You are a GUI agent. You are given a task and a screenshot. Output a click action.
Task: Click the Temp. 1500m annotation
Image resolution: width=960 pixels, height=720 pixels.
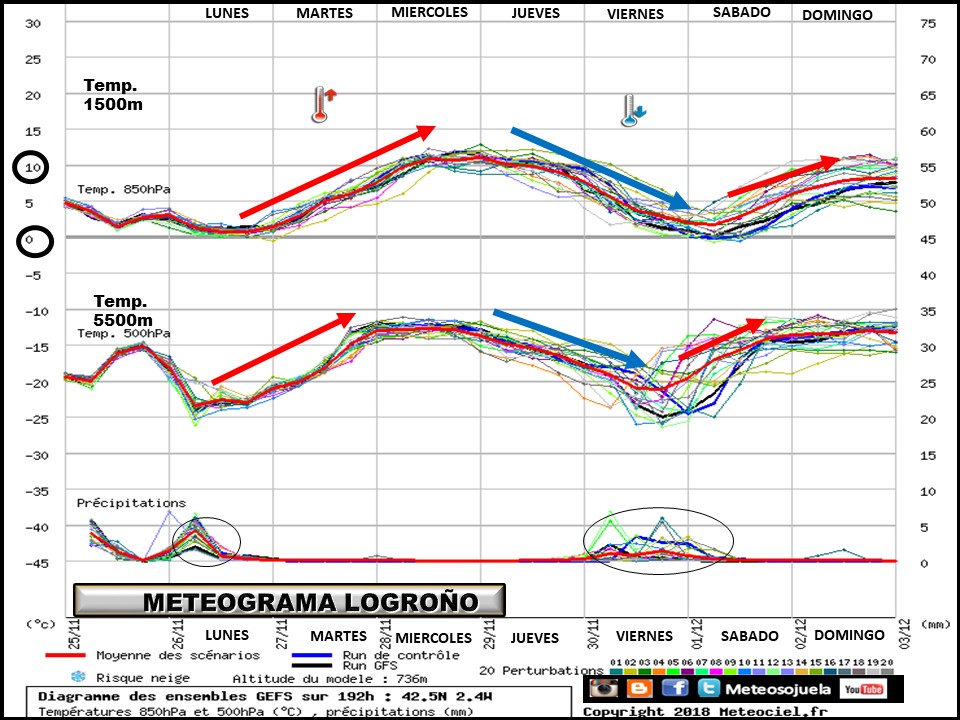[x=113, y=95]
